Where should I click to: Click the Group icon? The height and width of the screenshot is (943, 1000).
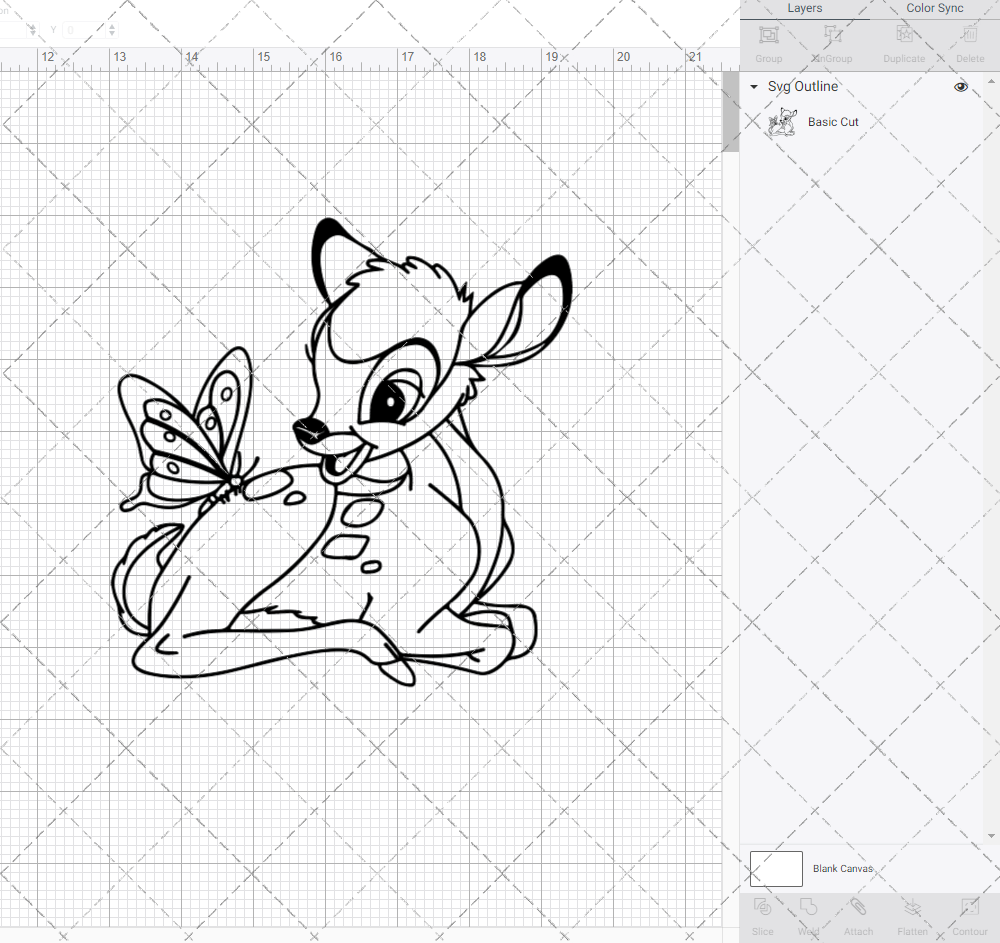coord(768,40)
